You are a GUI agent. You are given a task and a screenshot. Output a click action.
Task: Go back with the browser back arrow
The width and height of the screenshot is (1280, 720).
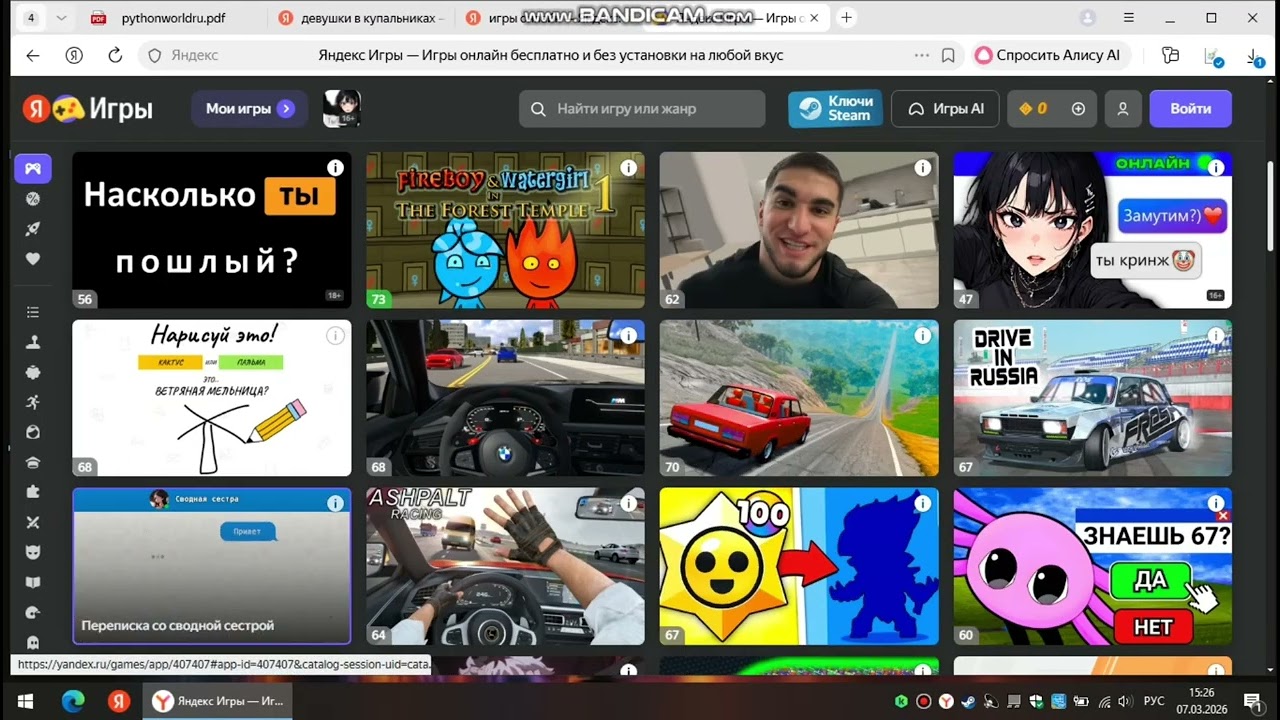click(33, 56)
